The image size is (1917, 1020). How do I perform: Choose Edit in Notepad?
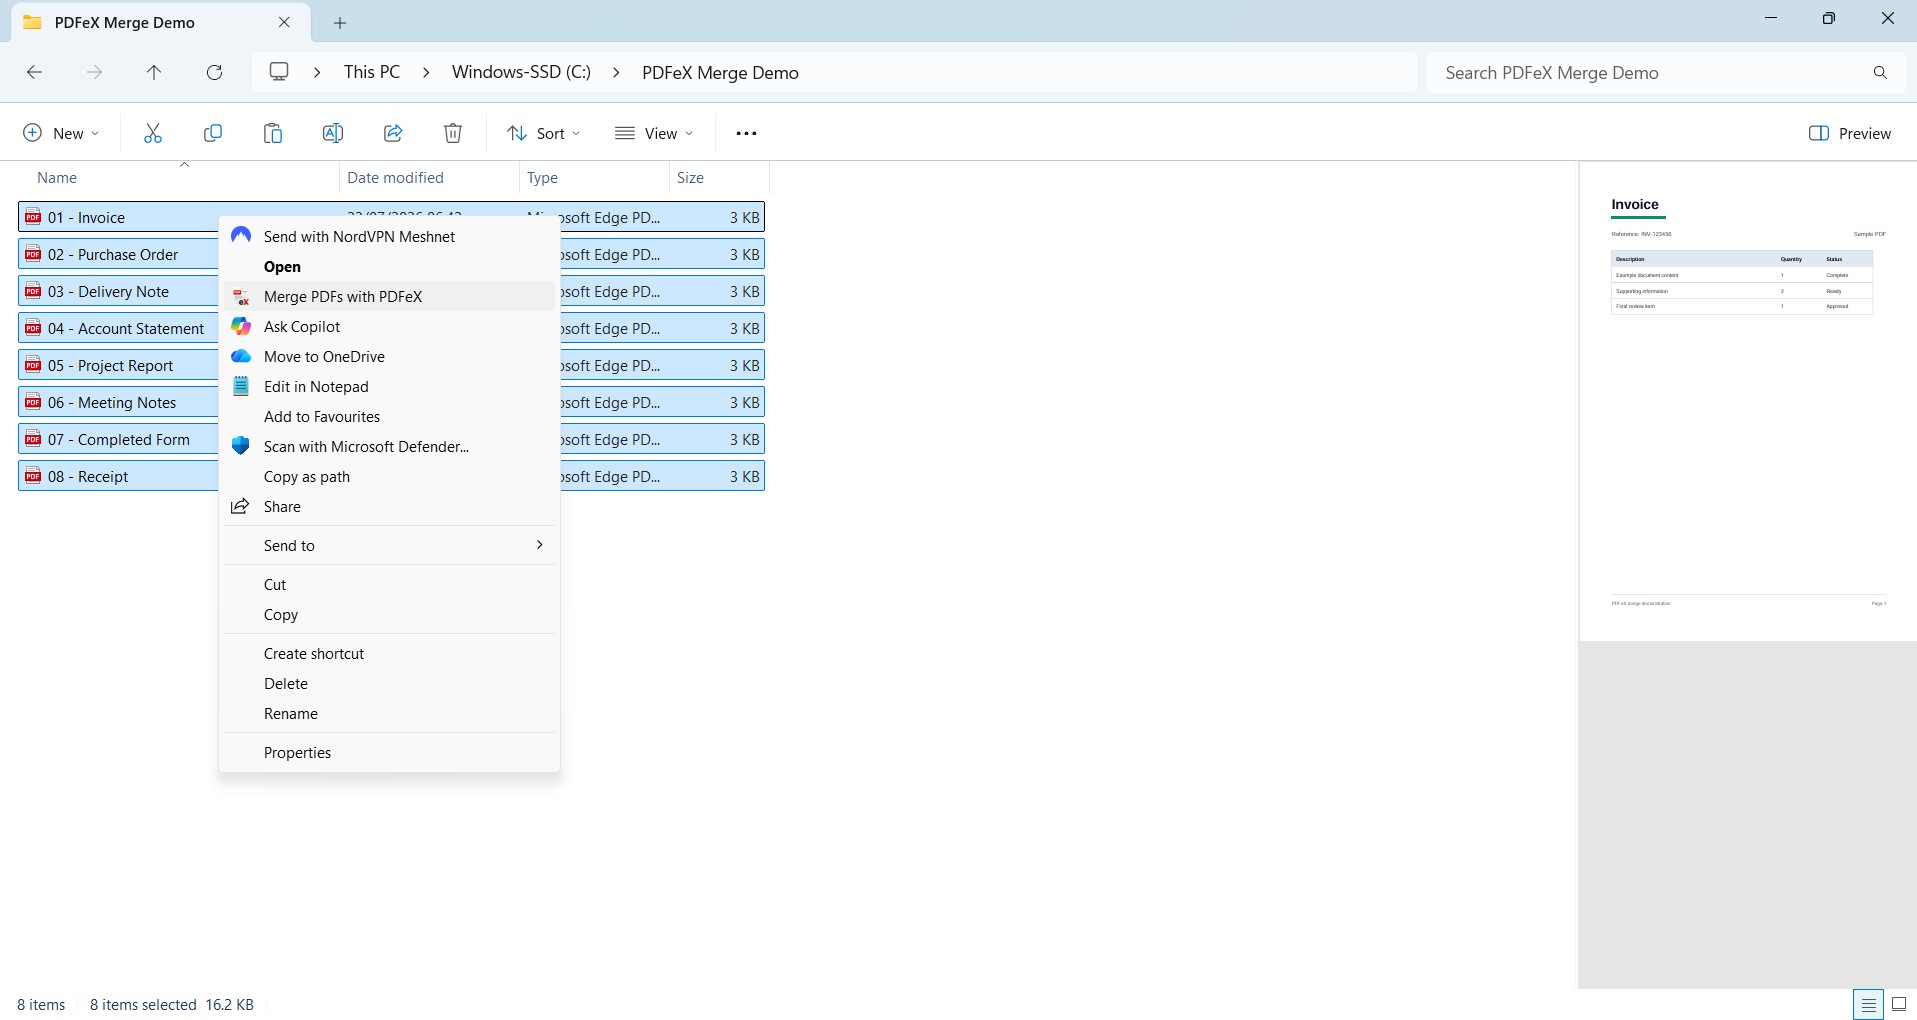389,386
